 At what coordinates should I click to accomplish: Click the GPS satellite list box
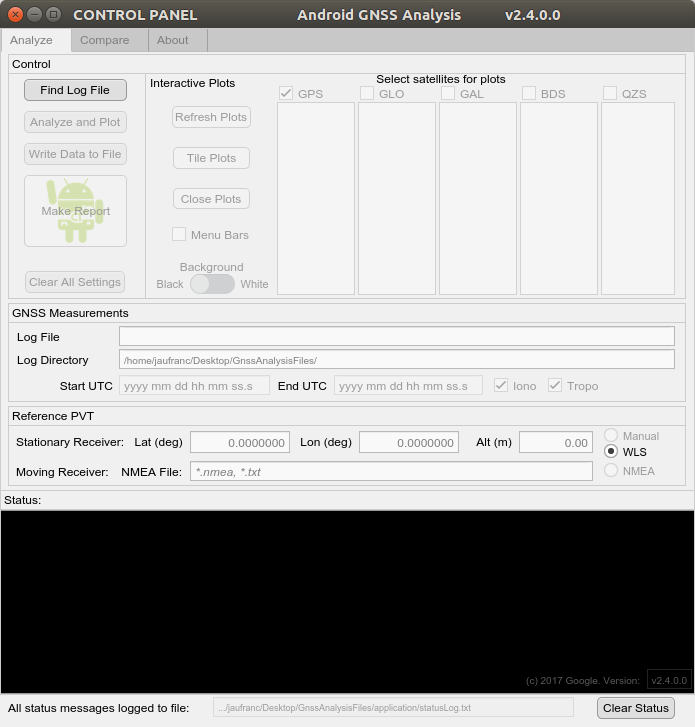click(316, 198)
